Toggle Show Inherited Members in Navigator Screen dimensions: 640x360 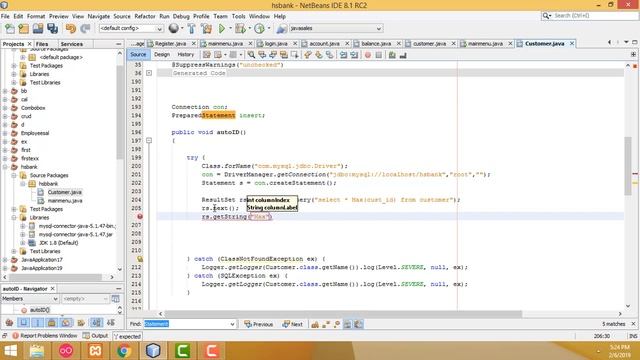tap(9, 323)
